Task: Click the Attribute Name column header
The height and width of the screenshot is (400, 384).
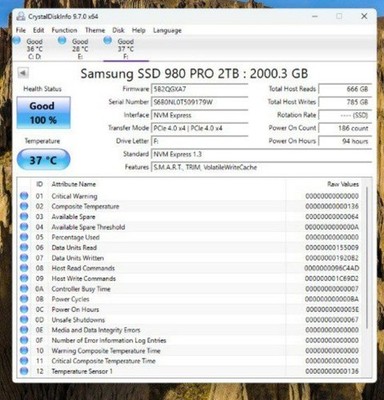Action: (x=74, y=184)
